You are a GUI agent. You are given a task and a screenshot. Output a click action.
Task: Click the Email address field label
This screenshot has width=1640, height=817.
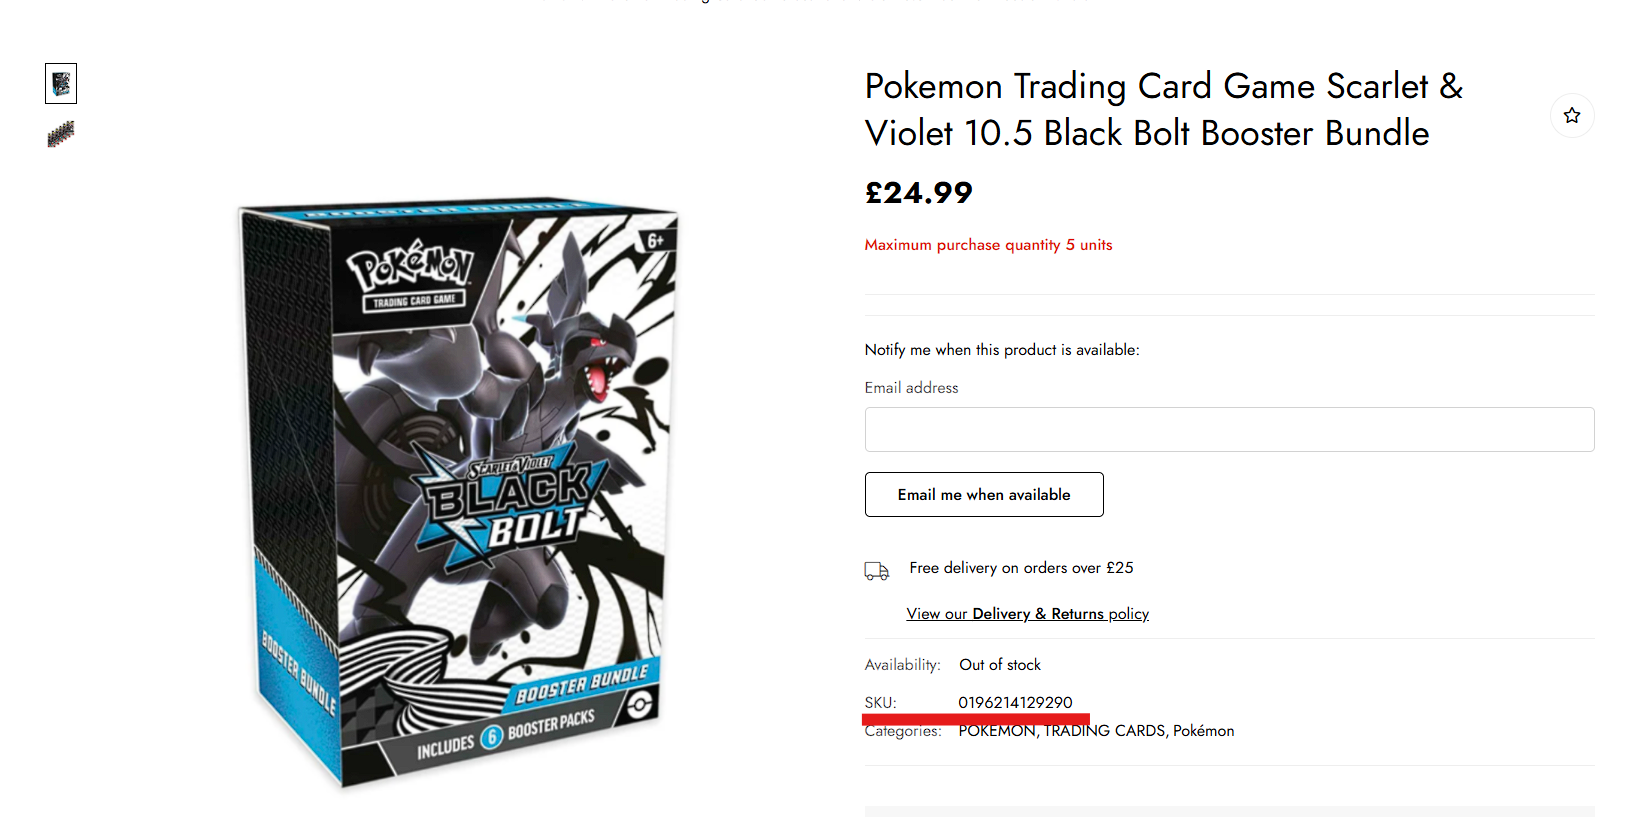point(911,388)
